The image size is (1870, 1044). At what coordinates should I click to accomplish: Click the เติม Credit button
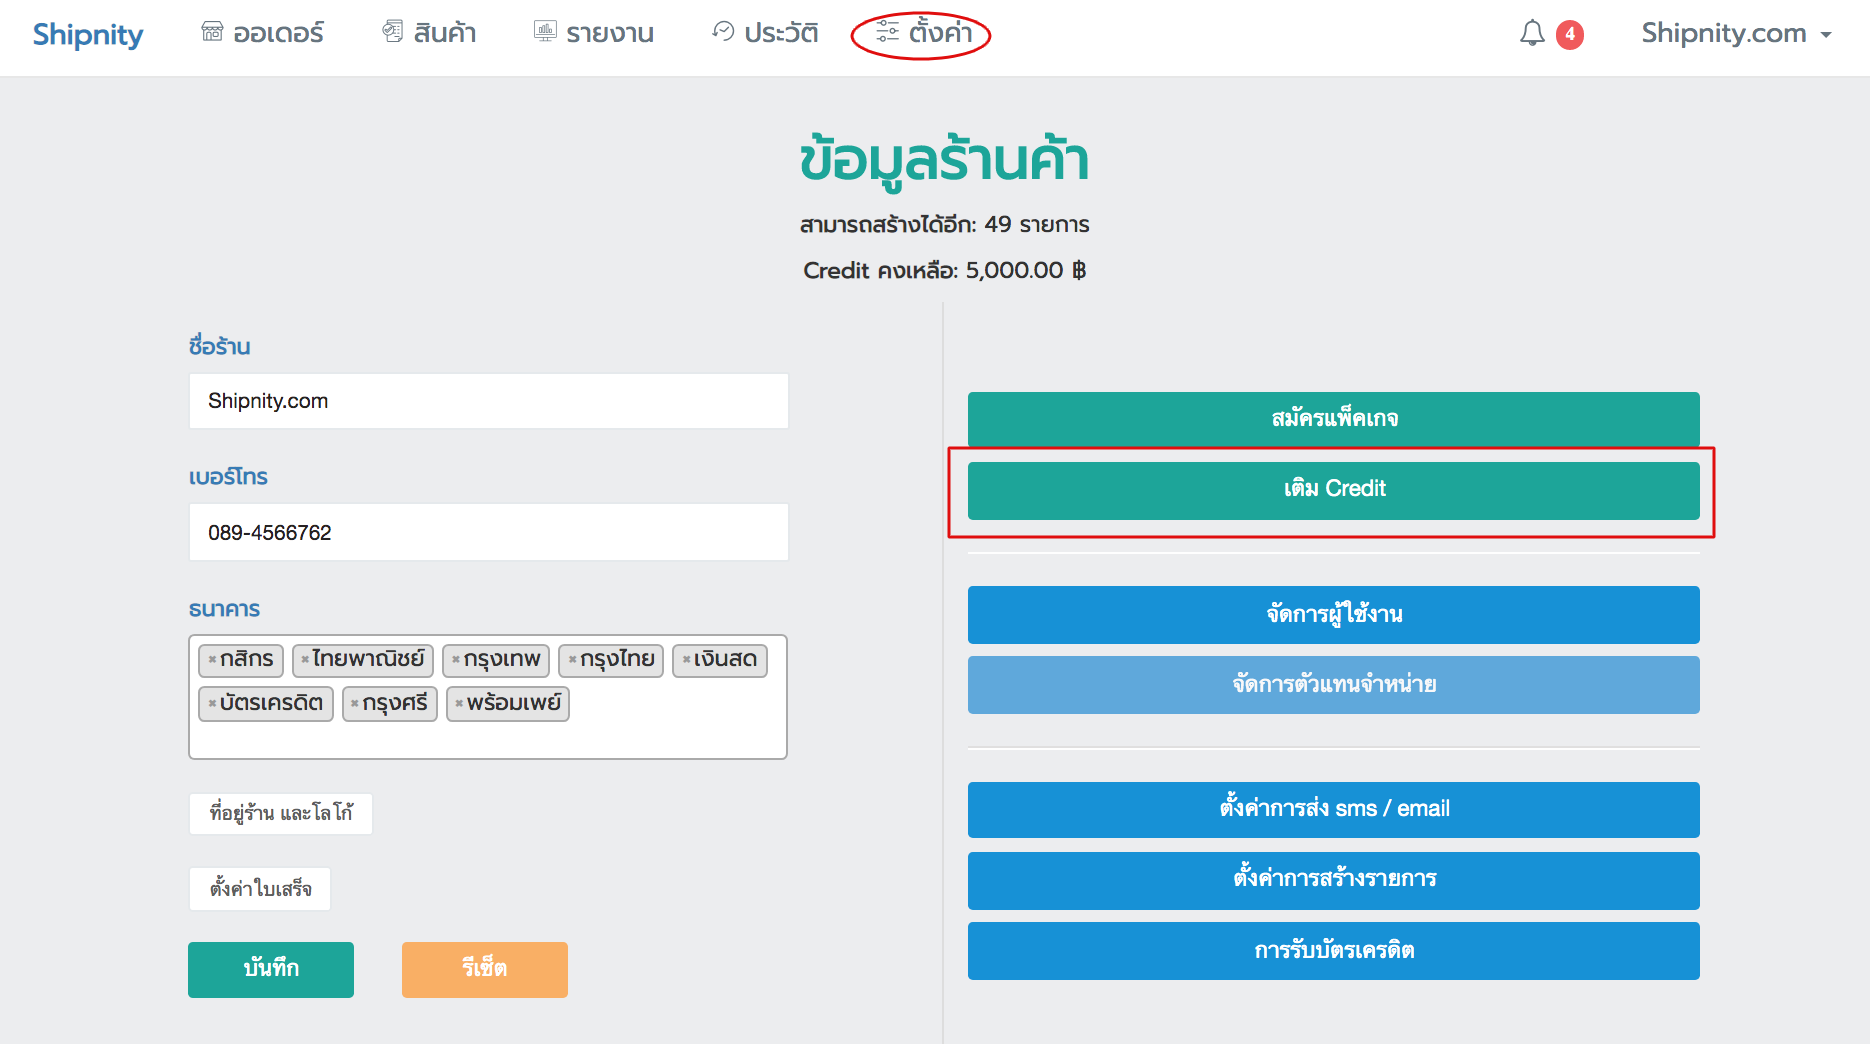[1334, 490]
